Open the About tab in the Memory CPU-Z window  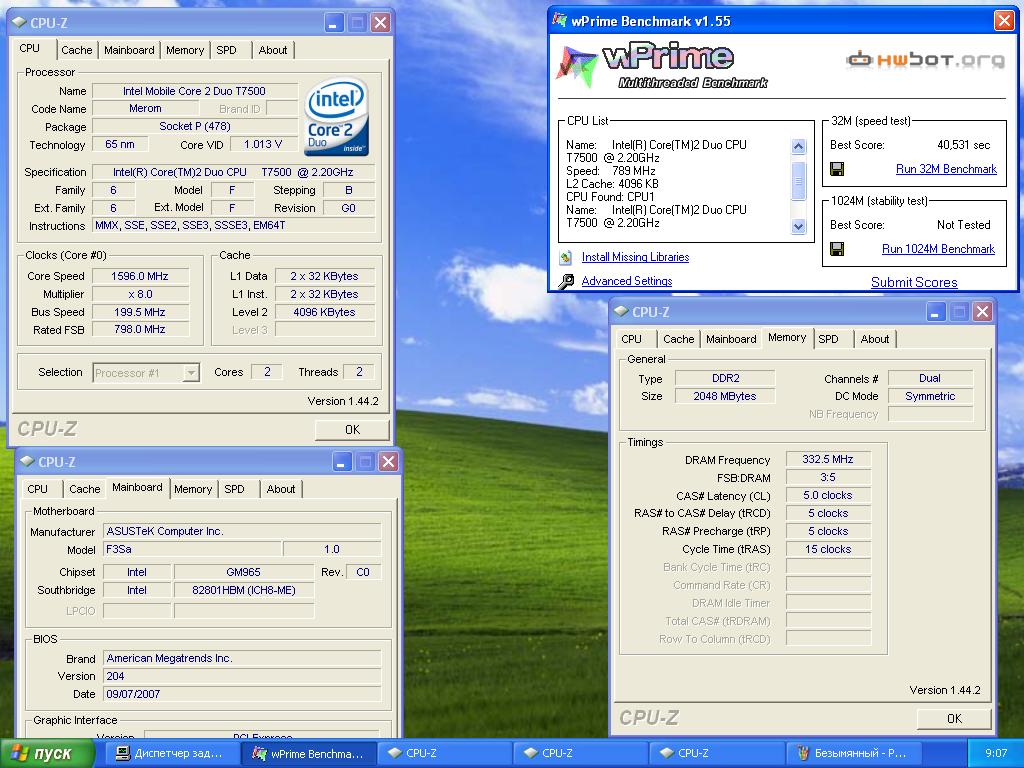click(874, 339)
